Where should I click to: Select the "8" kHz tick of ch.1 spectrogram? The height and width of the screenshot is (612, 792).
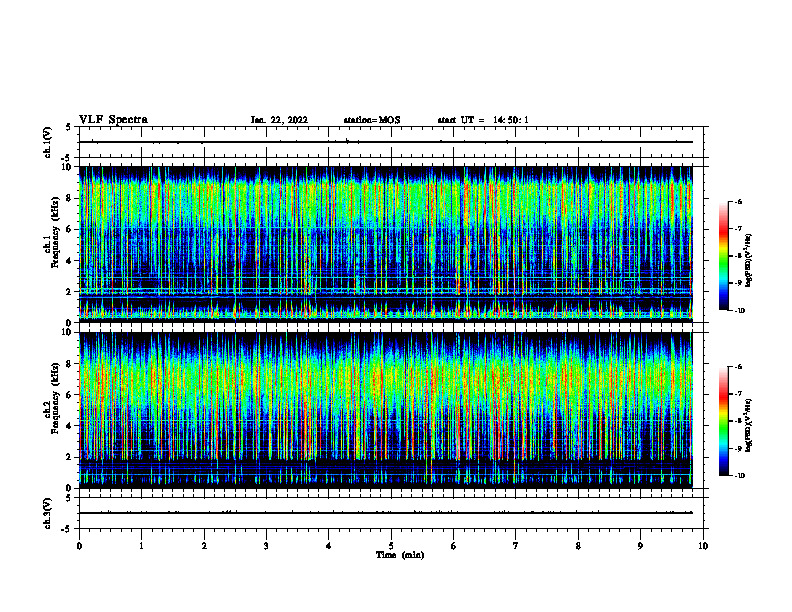tap(70, 198)
